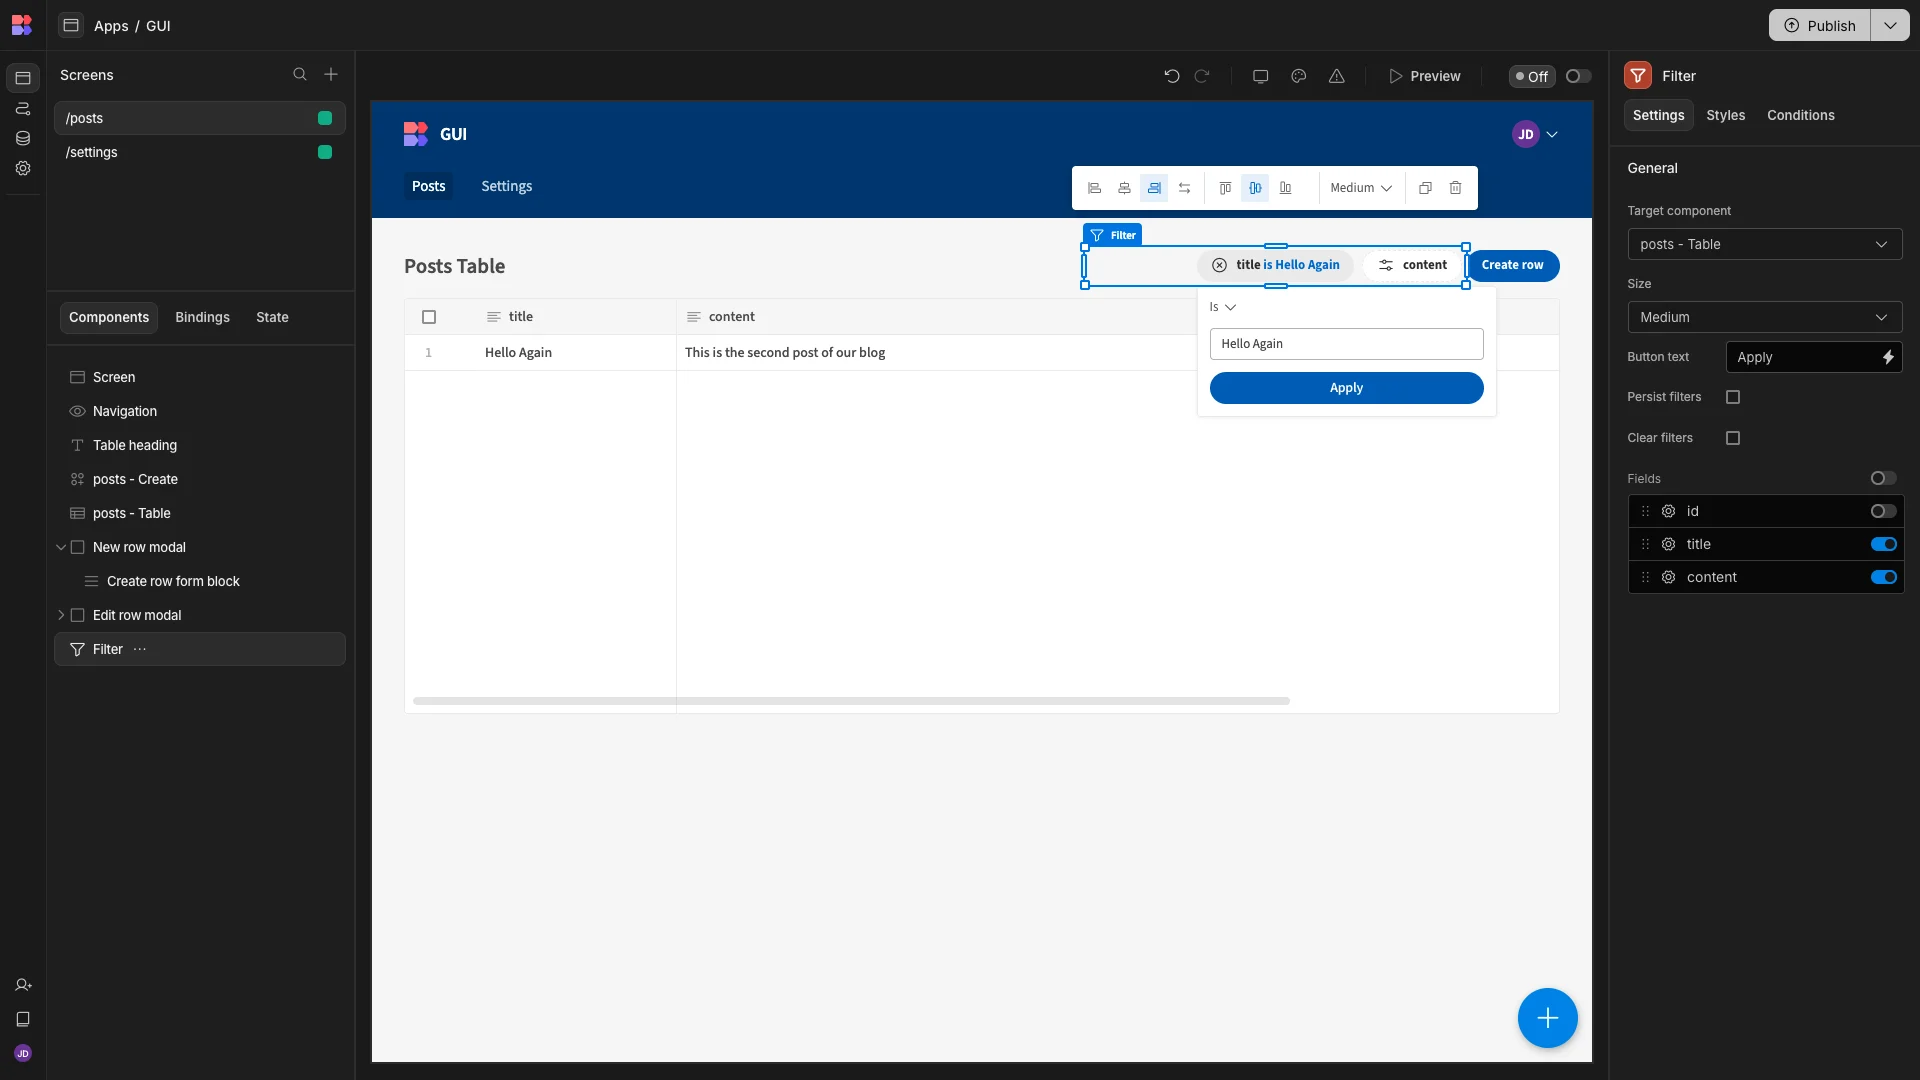Viewport: 1920px width, 1080px height.
Task: Click the Apps breadcrumb link
Action: click(x=111, y=26)
